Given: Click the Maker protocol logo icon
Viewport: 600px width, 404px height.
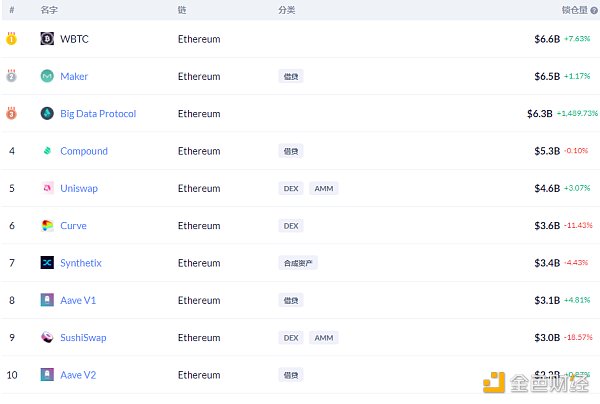Looking at the screenshot, I should click(47, 76).
